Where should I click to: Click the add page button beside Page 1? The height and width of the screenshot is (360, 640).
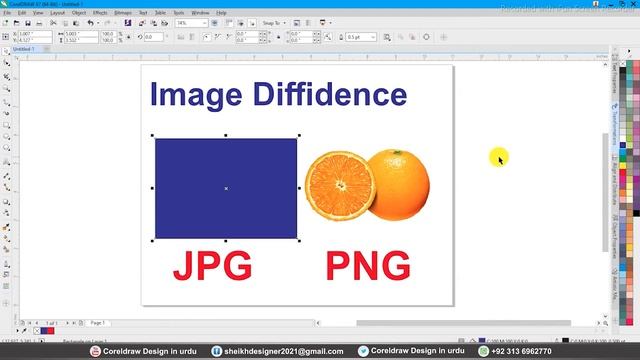(81, 323)
